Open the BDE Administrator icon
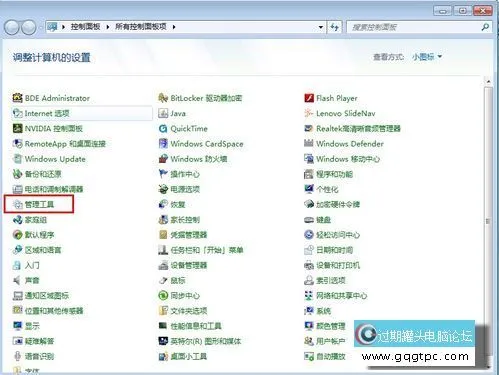This screenshot has height=375, width=499. [x=17, y=98]
